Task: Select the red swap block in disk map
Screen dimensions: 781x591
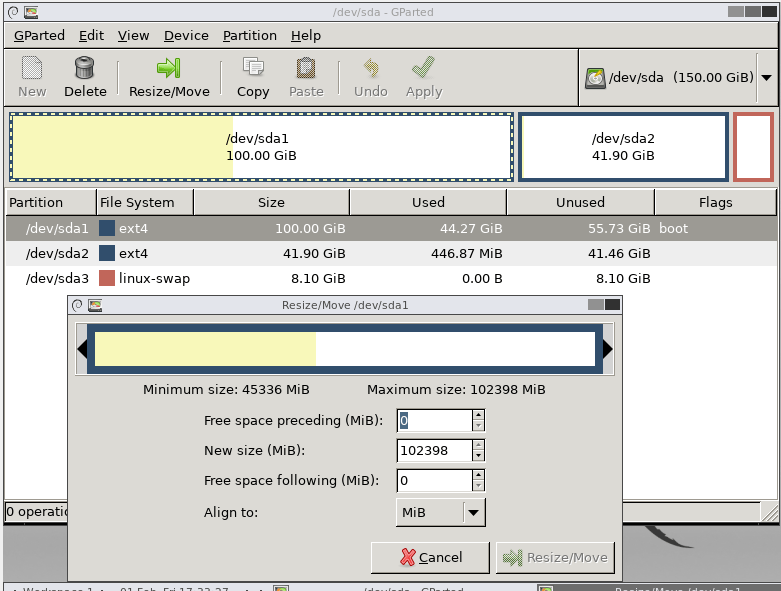Action: point(754,147)
